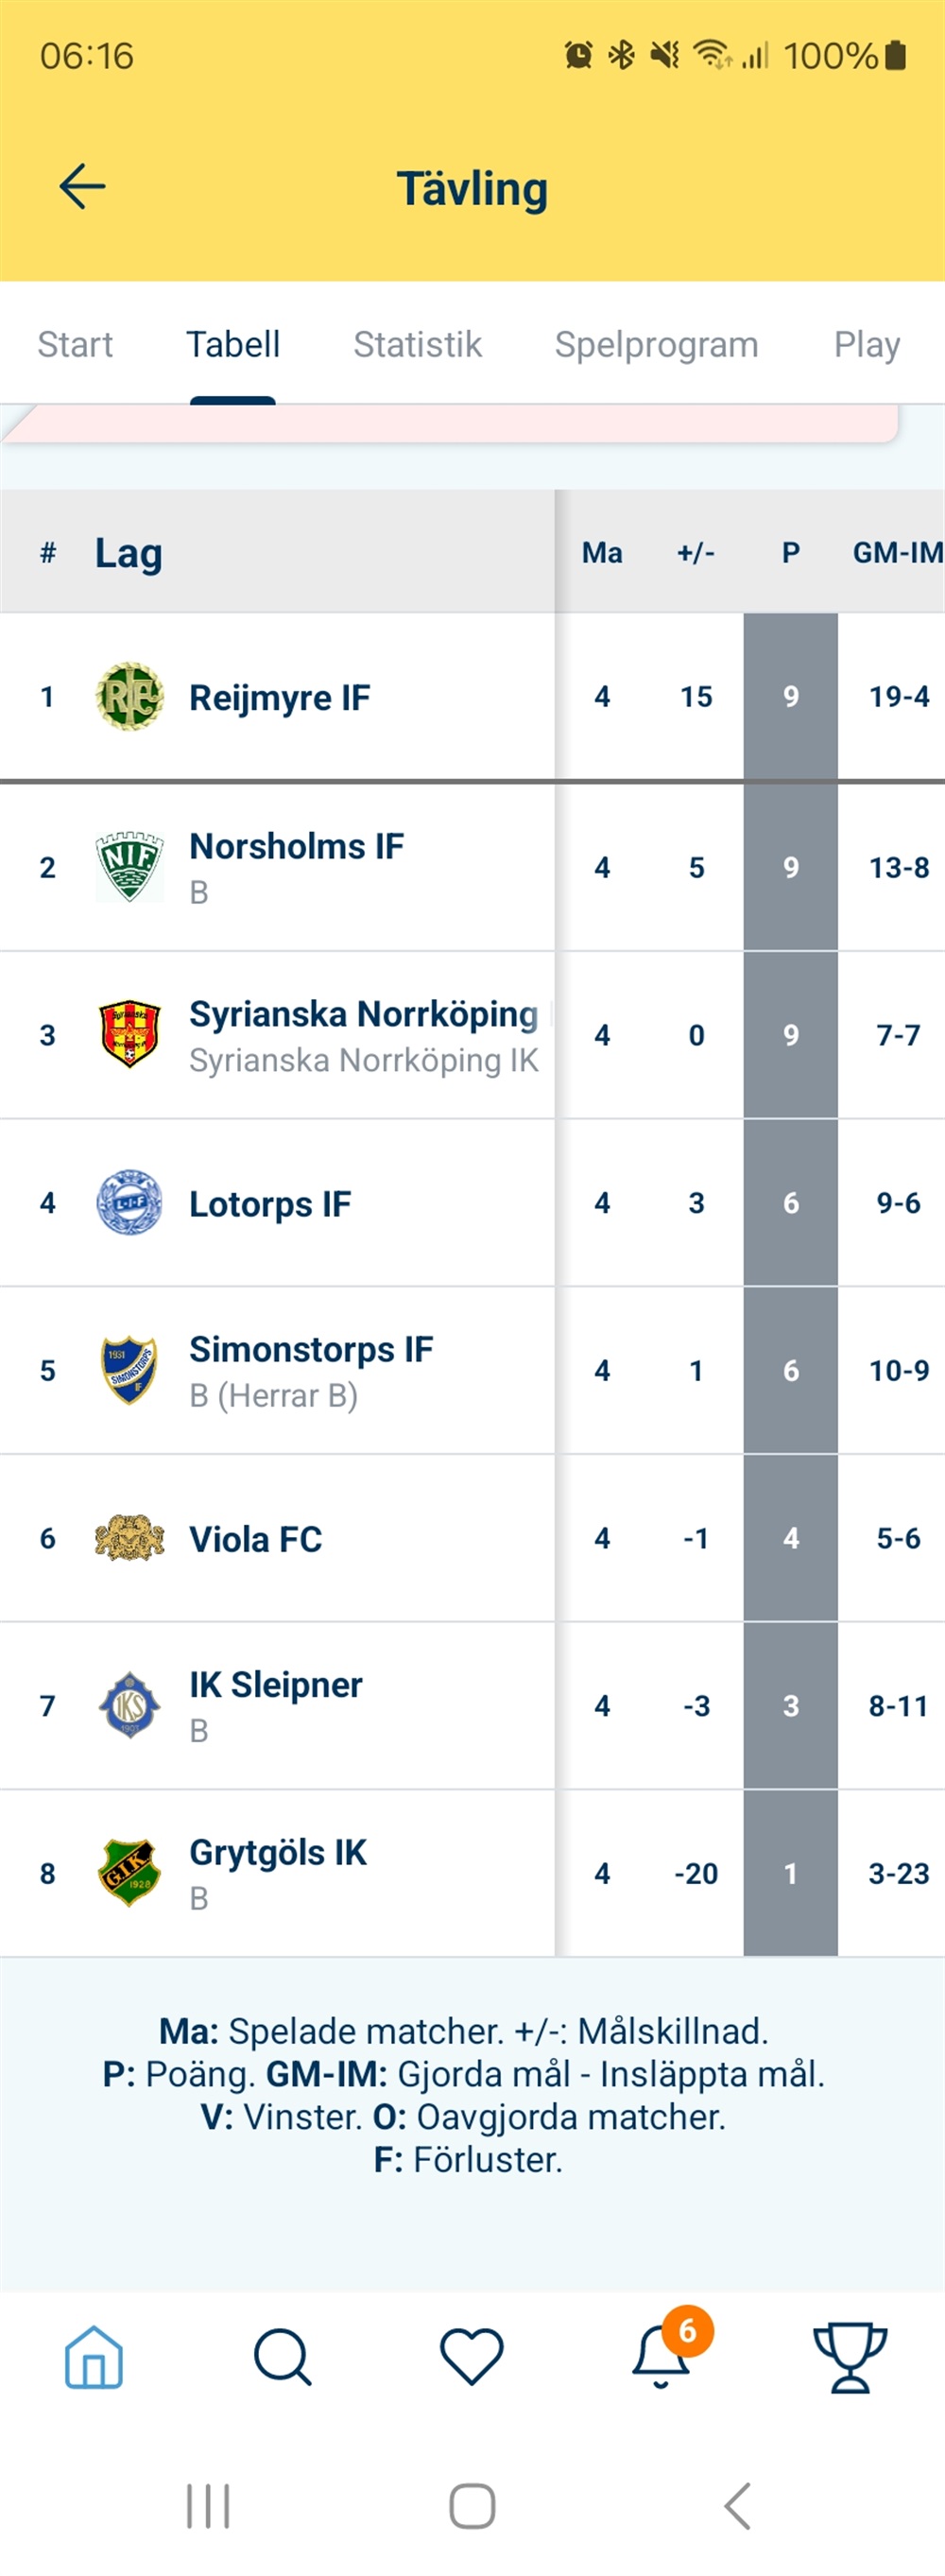Open the Spelprogram tab

[656, 345]
